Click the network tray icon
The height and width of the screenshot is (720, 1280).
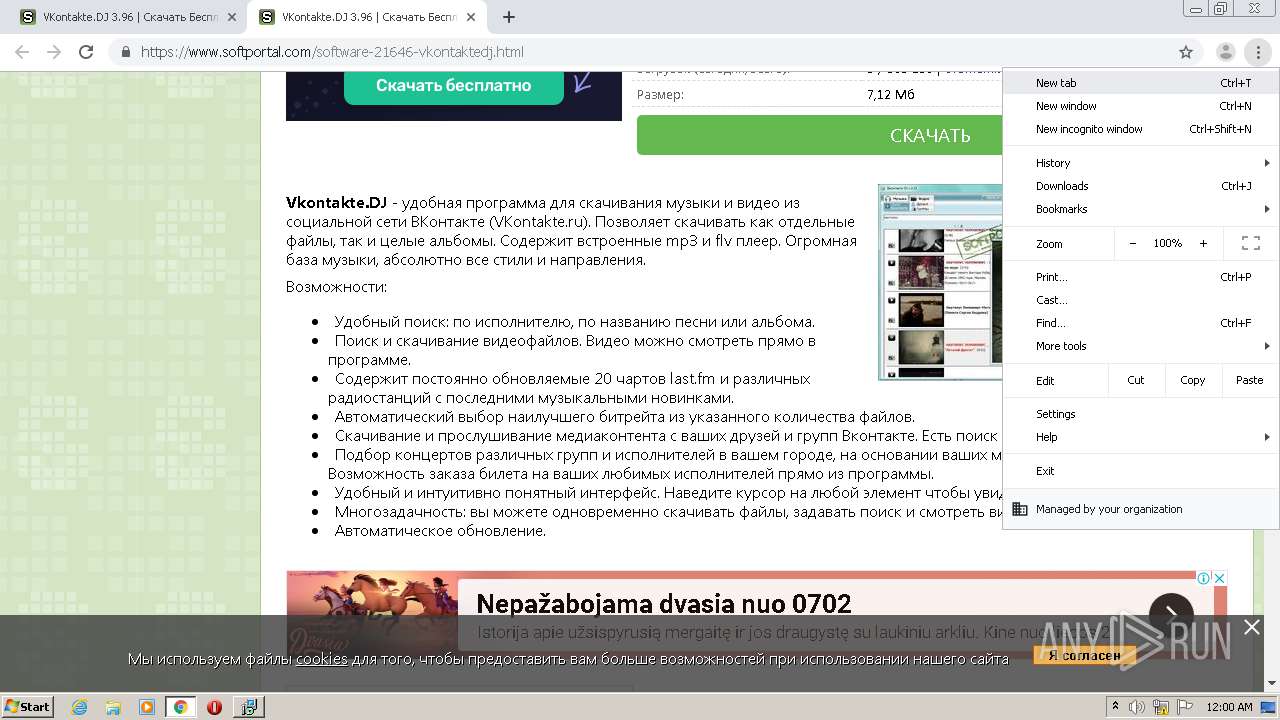pos(1160,707)
